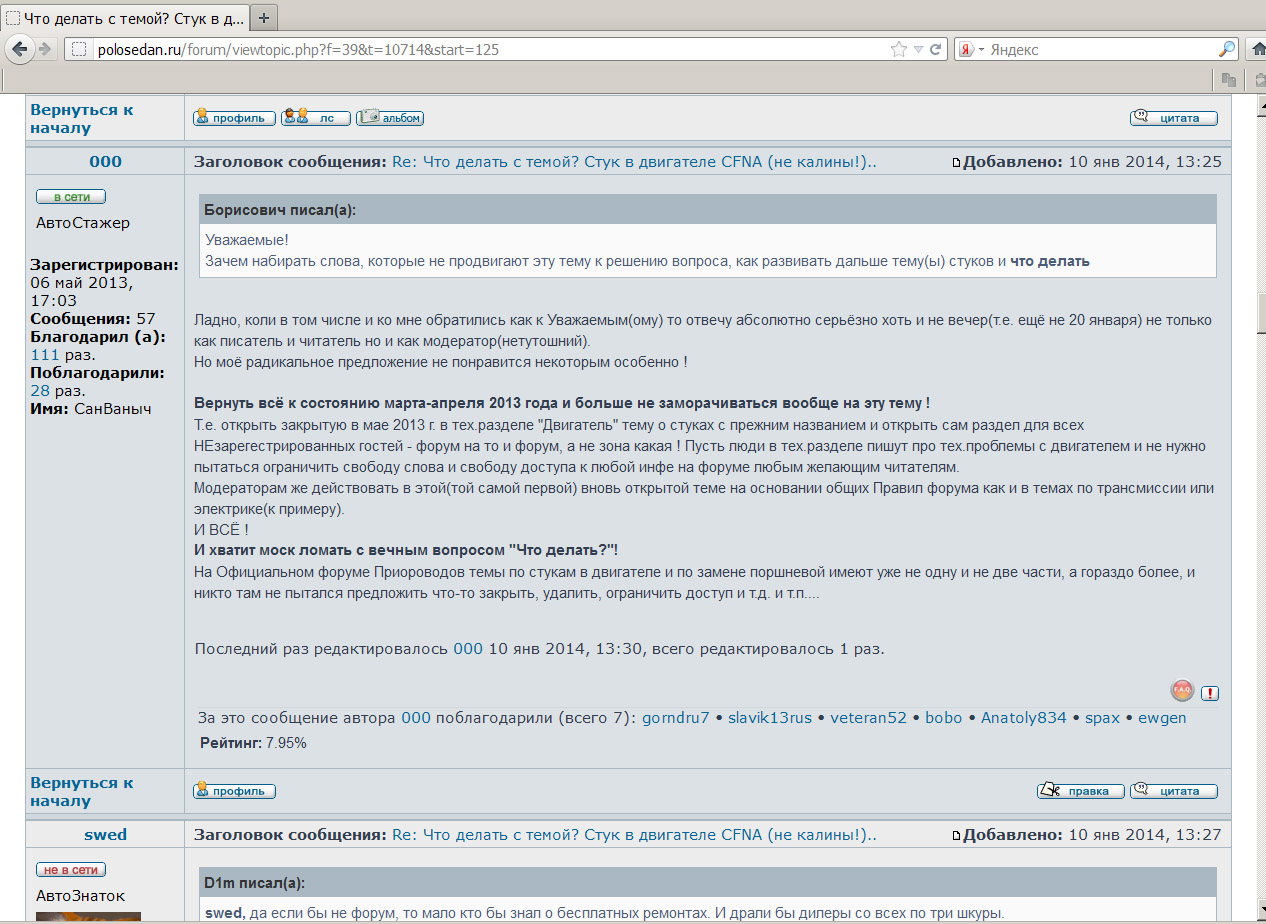The width and height of the screenshot is (1266, 924).
Task: Open the URL history dropdown arrow
Action: [918, 49]
